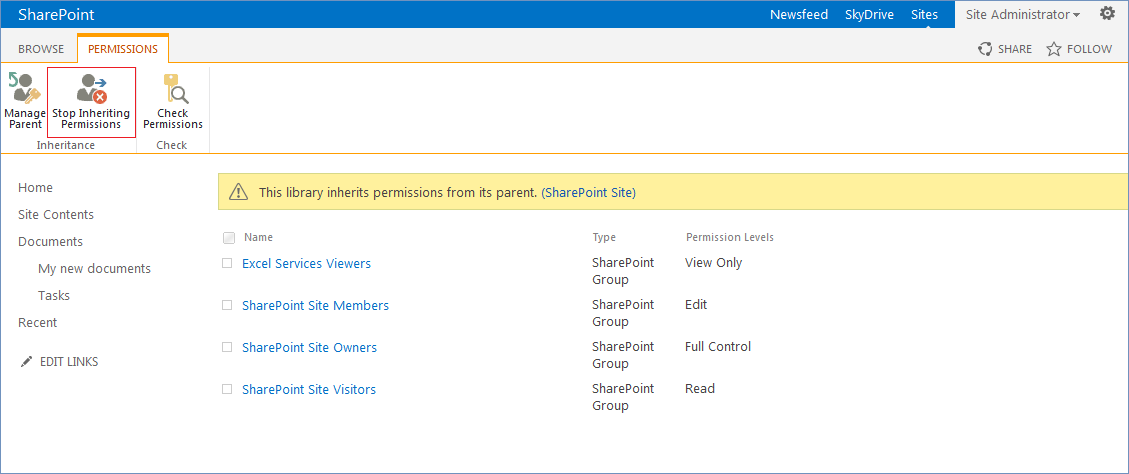
Task: Expand the Site Administrator dropdown
Action: click(x=1022, y=14)
